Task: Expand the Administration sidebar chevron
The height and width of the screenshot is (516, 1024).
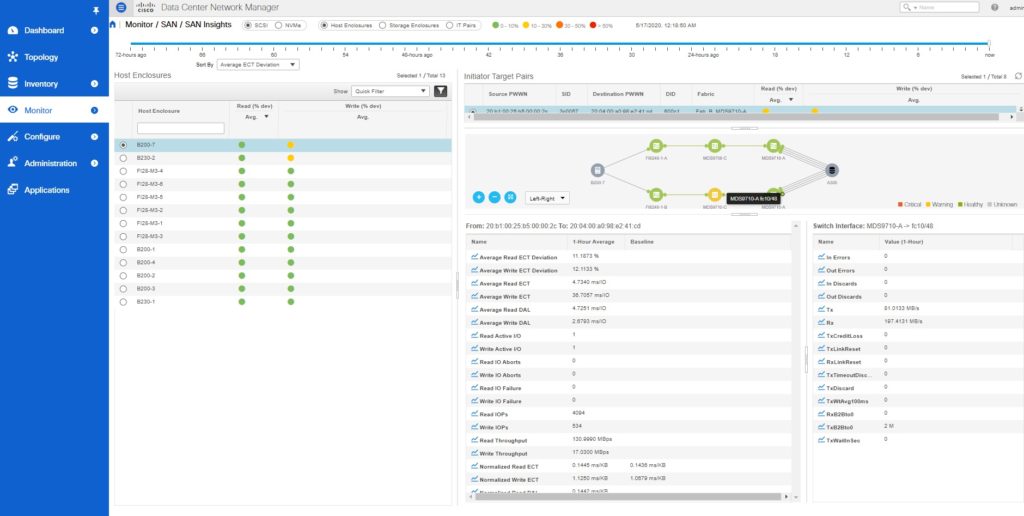Action: 95,163
